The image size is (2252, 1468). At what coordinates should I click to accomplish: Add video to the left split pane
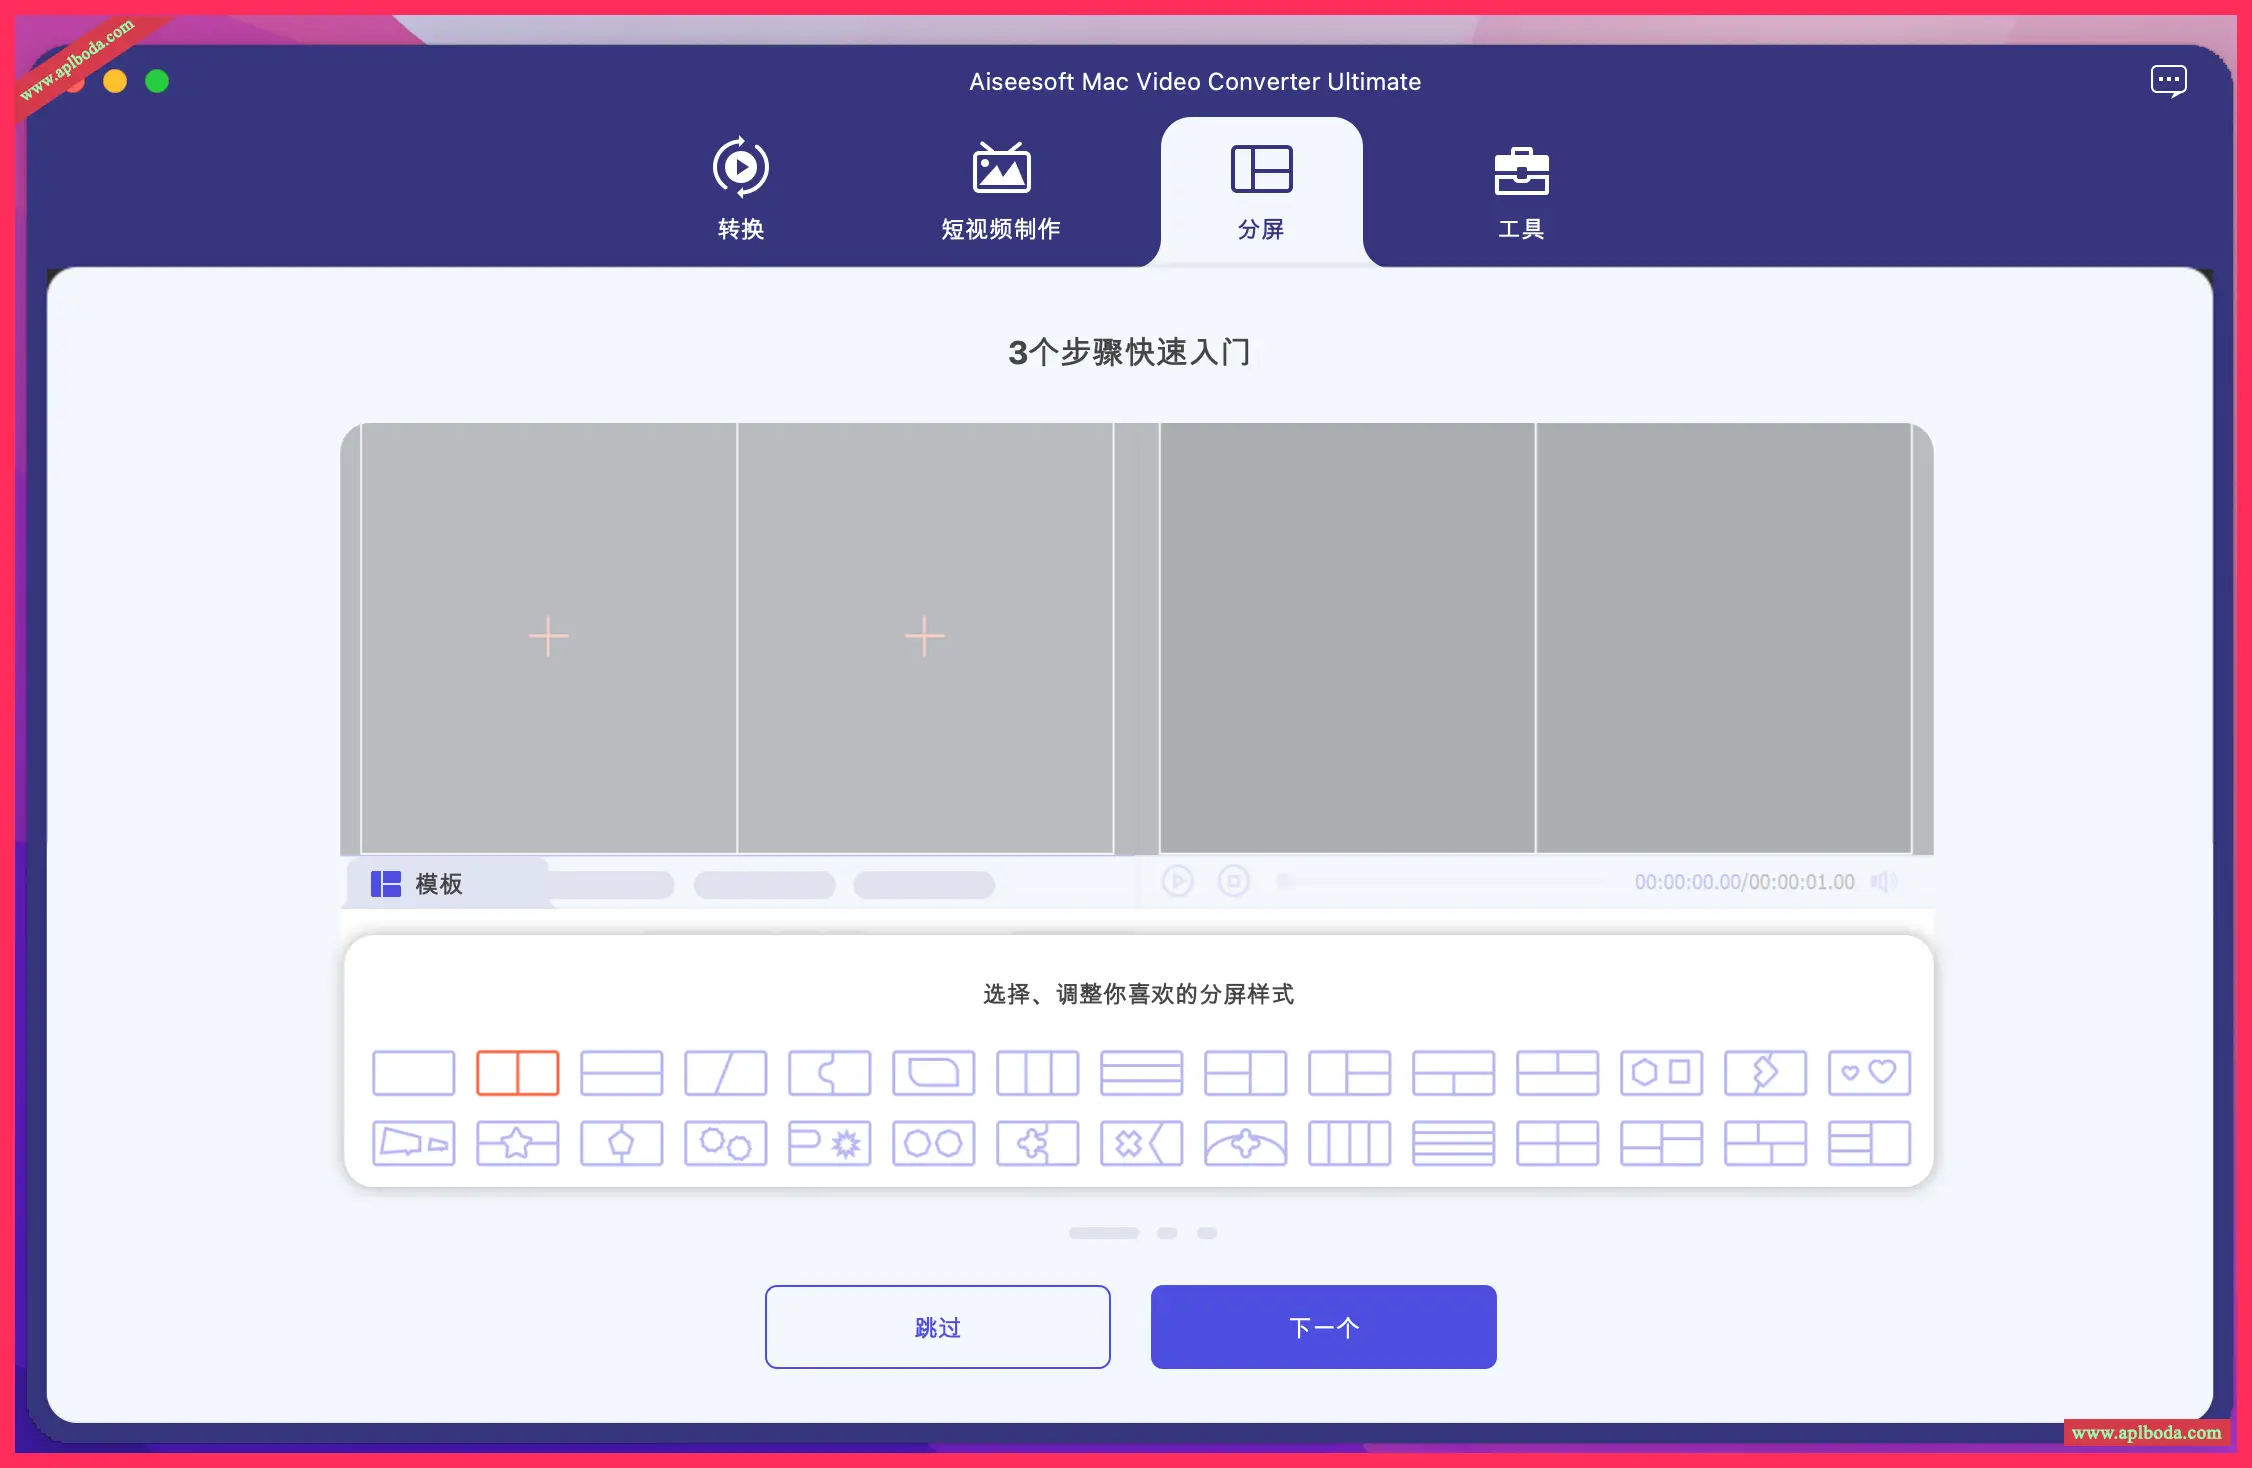point(548,636)
